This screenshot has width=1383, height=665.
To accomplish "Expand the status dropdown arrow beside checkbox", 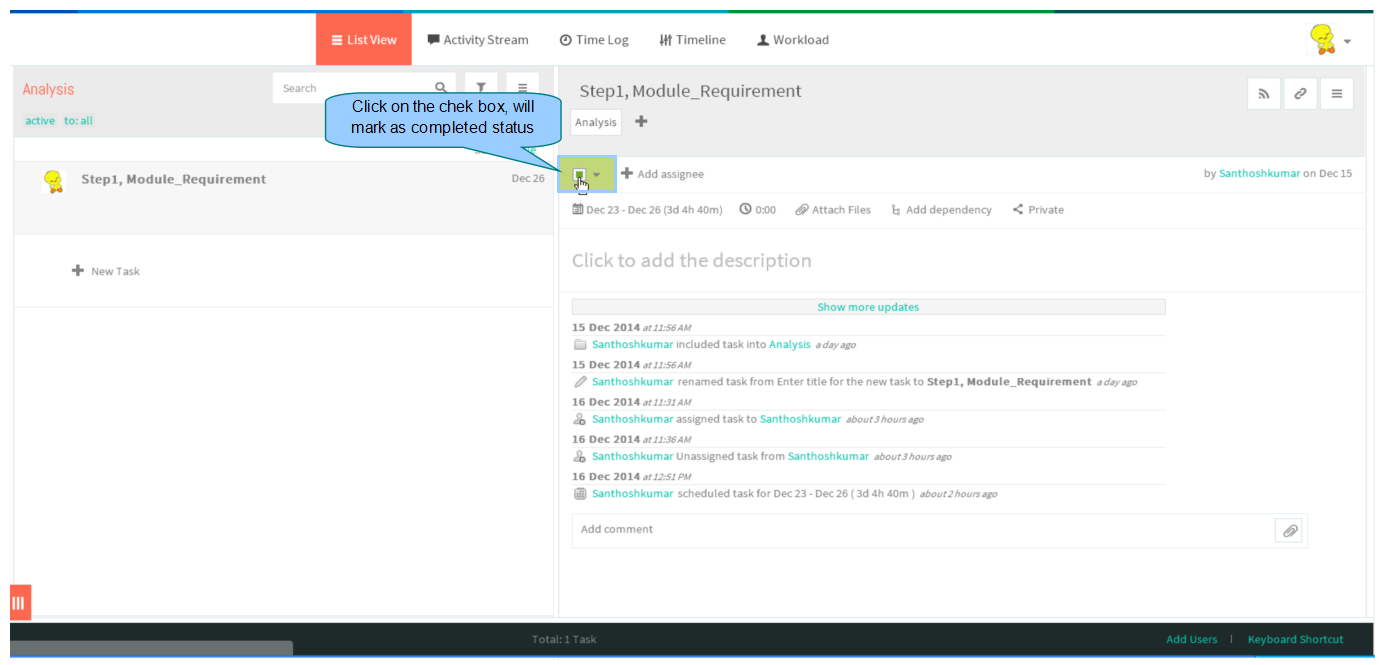I will tap(597, 174).
